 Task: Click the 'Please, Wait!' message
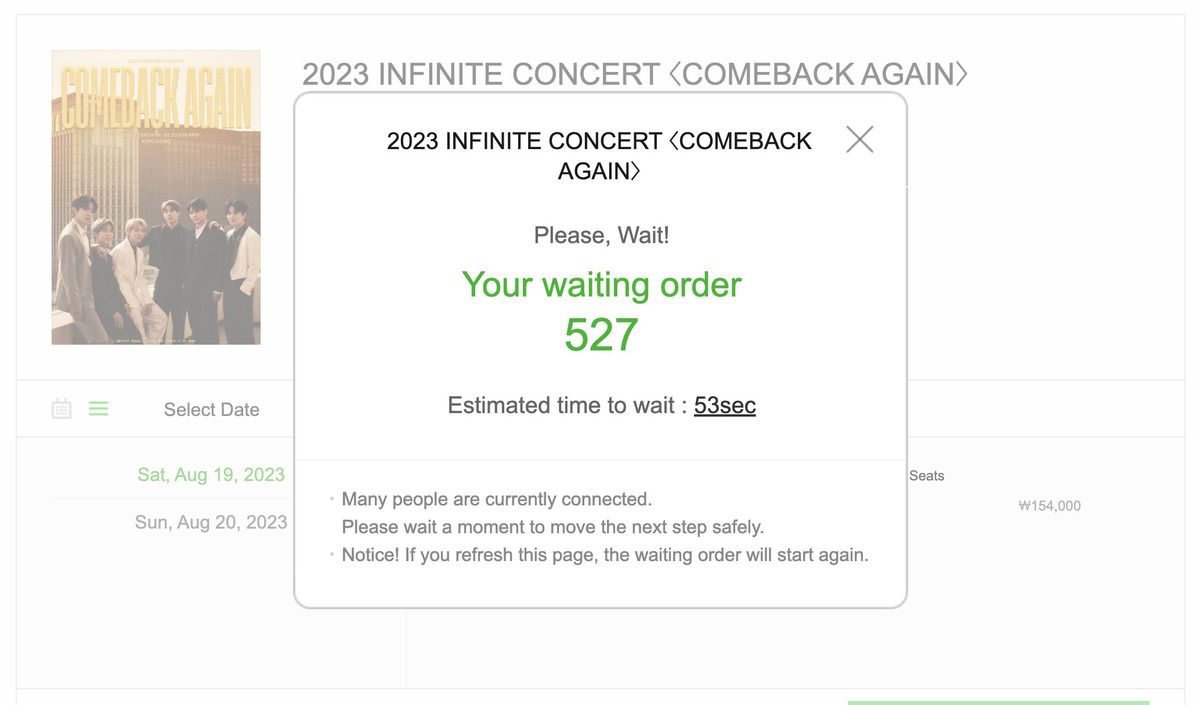601,235
